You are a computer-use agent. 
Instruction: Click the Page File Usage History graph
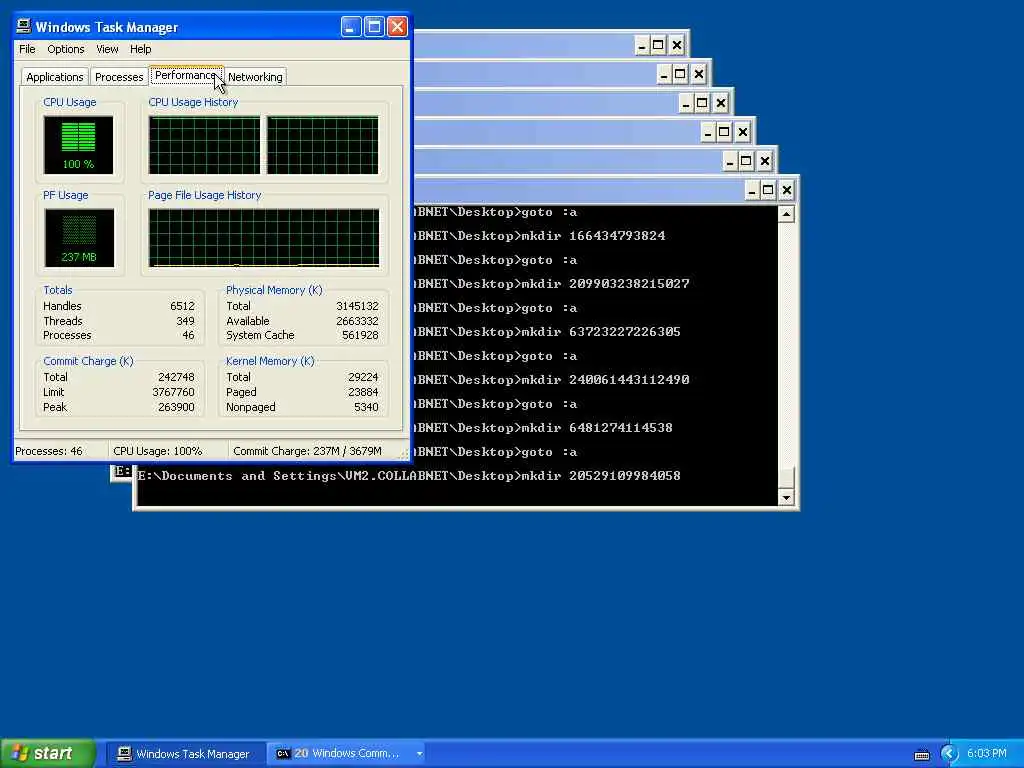pyautogui.click(x=264, y=238)
